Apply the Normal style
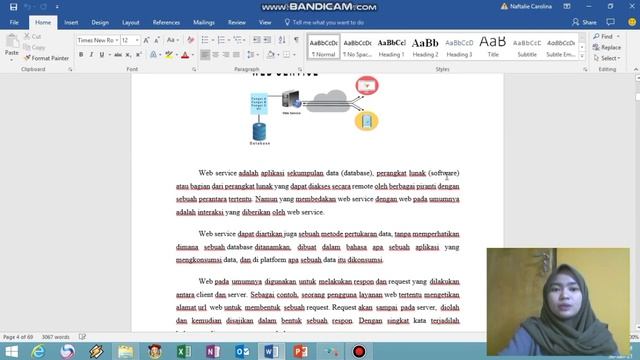 (x=323, y=47)
